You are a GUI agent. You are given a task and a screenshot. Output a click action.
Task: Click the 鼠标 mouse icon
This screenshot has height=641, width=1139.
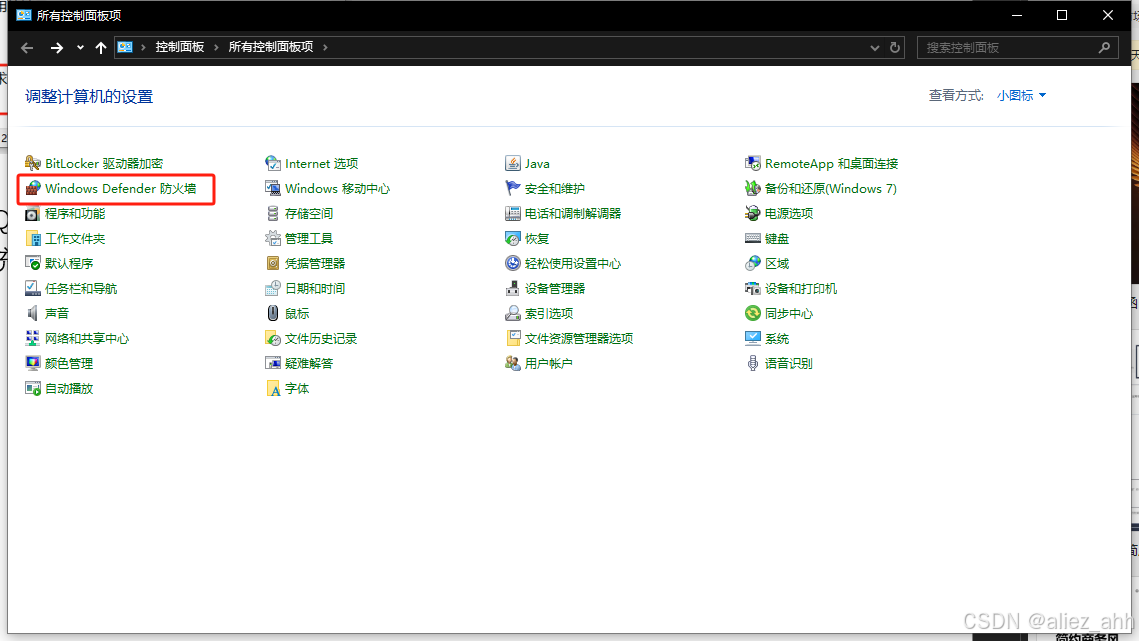(272, 313)
